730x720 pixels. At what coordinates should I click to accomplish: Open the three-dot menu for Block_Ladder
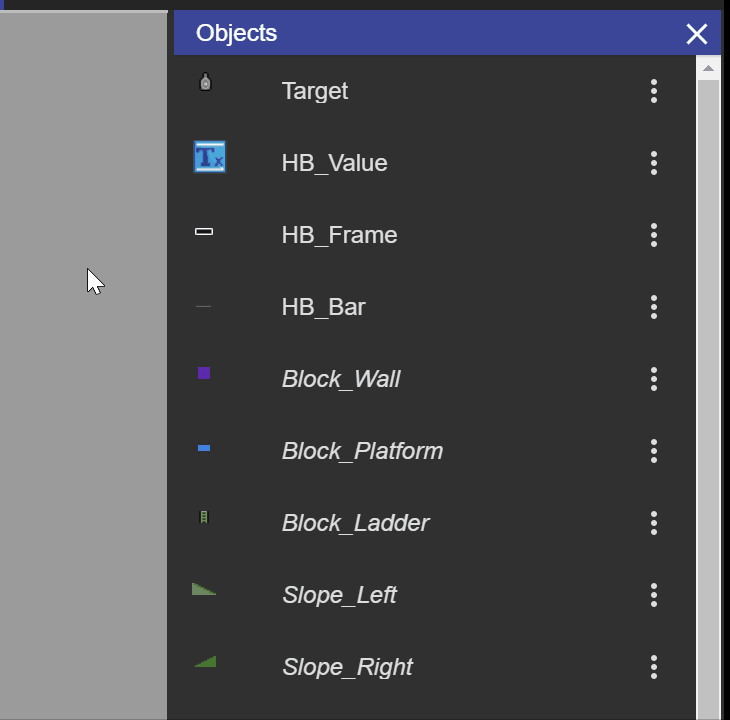click(x=654, y=523)
